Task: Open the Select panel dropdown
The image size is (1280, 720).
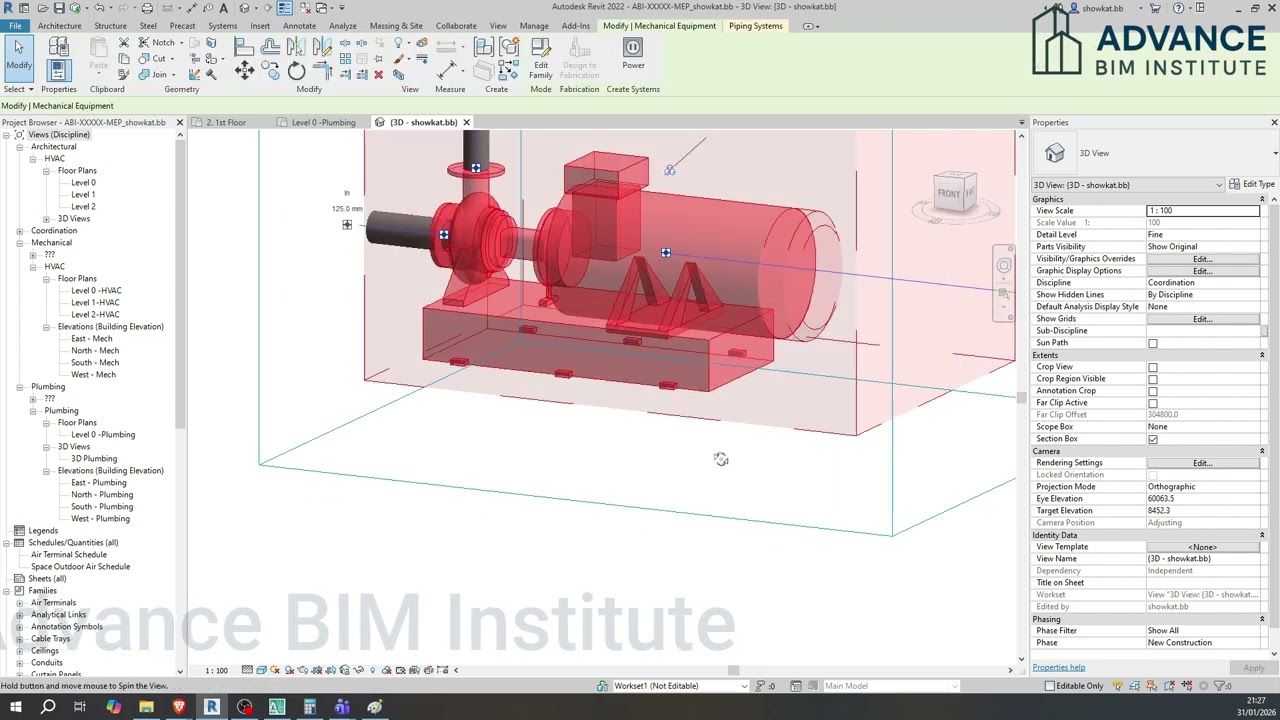Action: pos(19,89)
